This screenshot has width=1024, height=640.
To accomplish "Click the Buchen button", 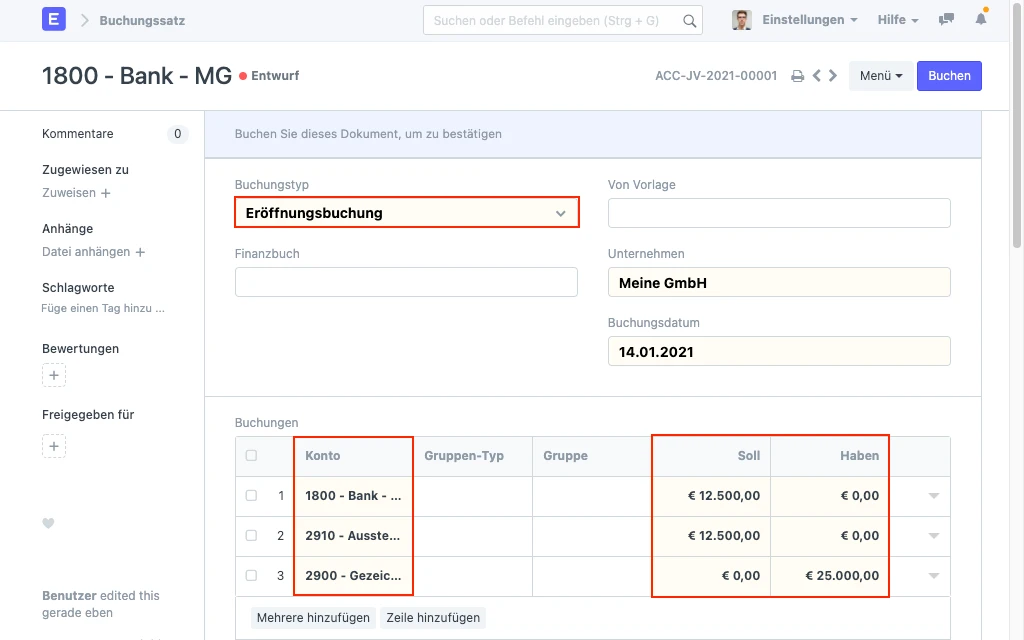I will (x=949, y=76).
